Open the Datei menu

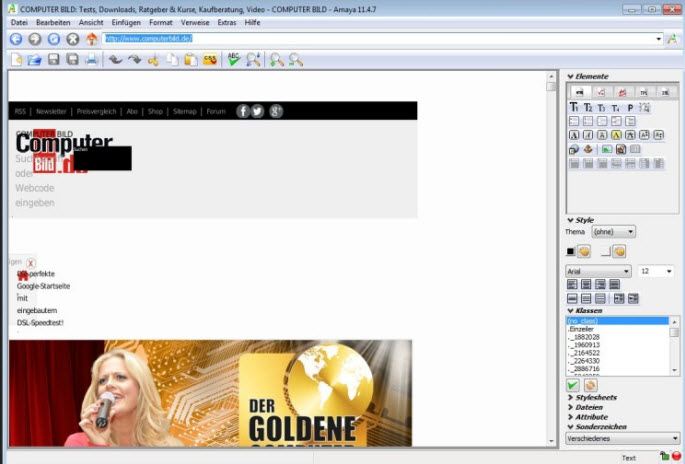click(x=19, y=22)
